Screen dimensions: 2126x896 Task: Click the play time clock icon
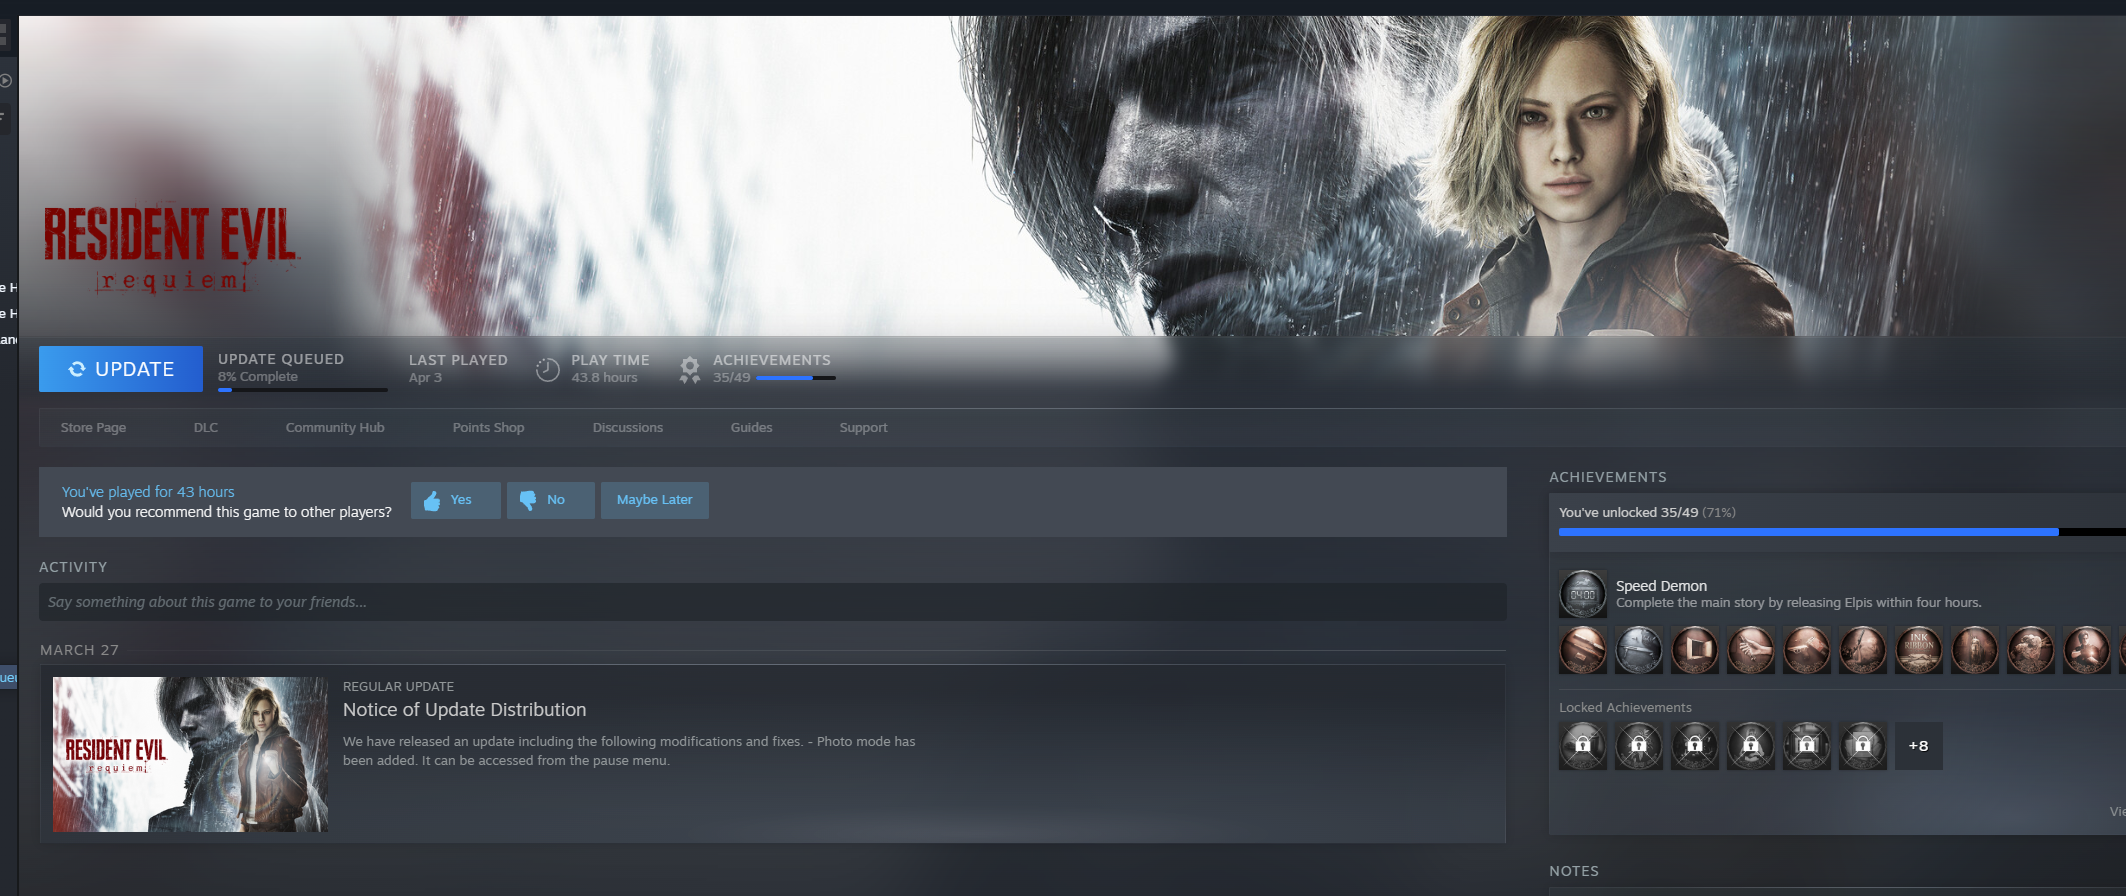tap(547, 370)
